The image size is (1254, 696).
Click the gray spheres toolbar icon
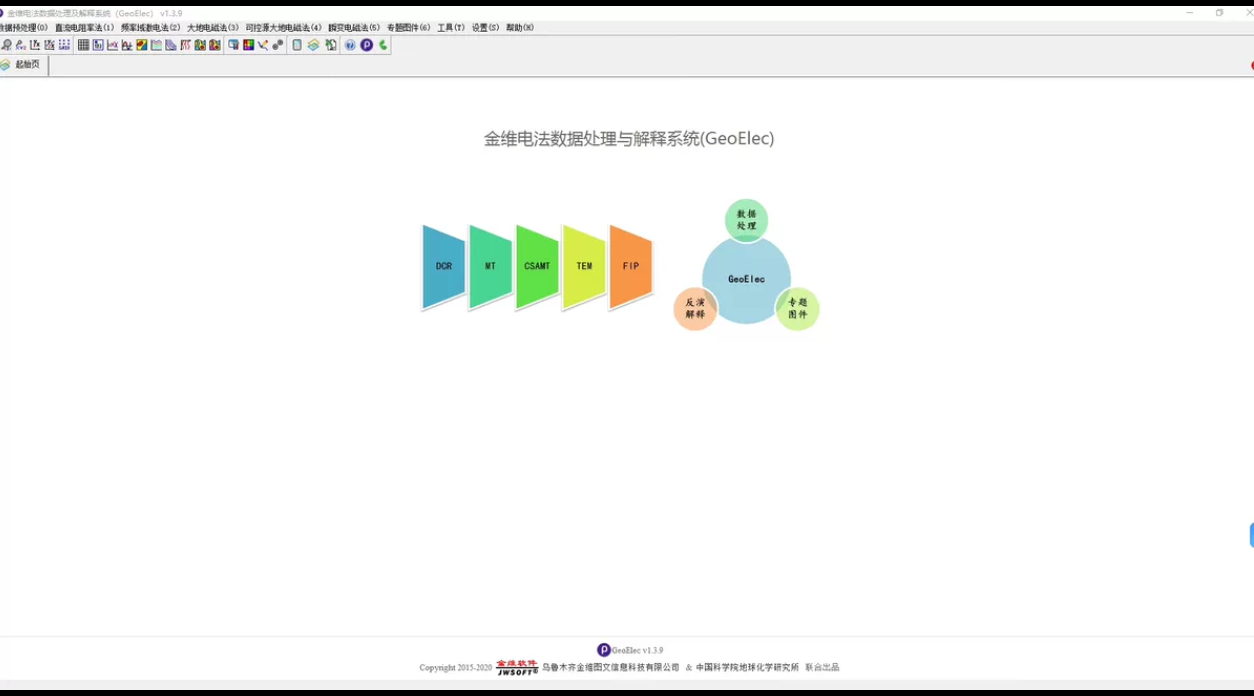coord(278,45)
